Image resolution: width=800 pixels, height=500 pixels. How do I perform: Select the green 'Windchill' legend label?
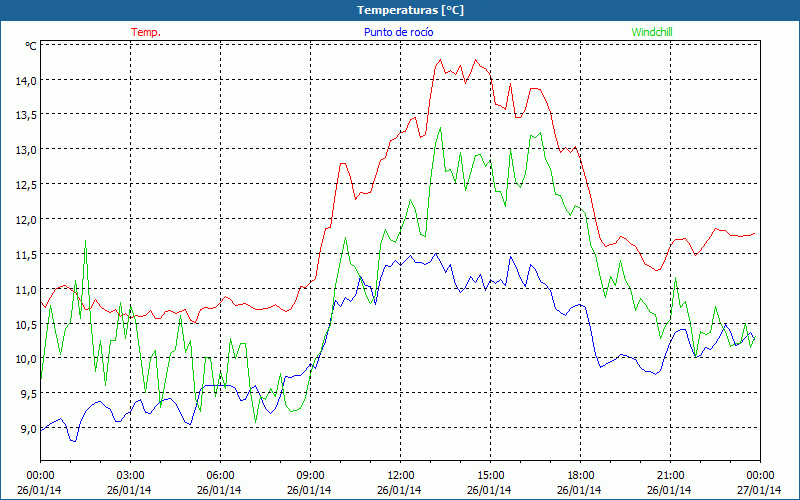652,32
